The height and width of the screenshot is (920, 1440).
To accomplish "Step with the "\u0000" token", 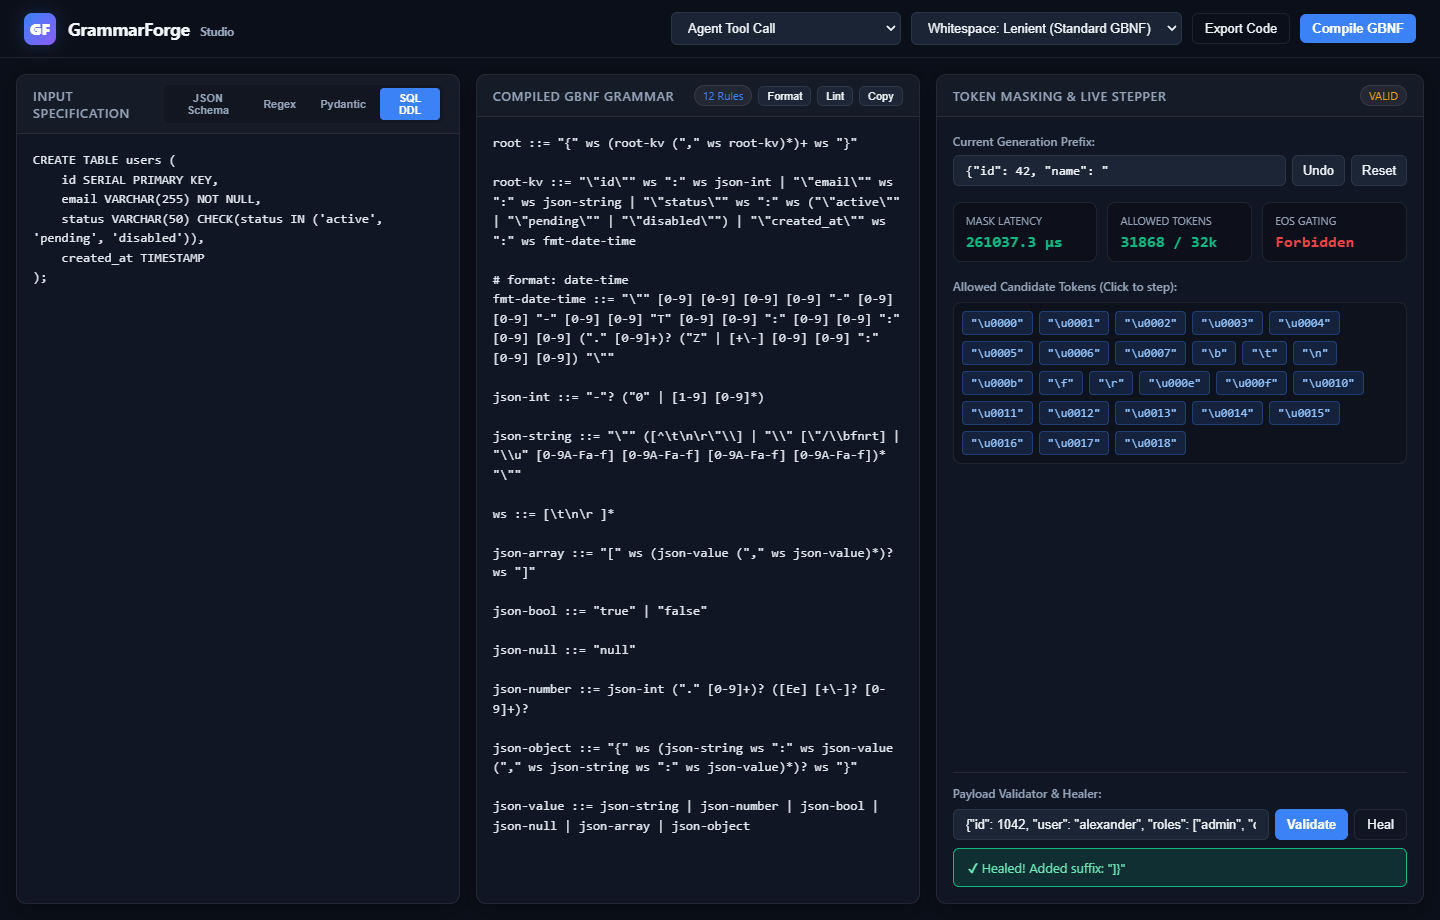I will pos(997,323).
